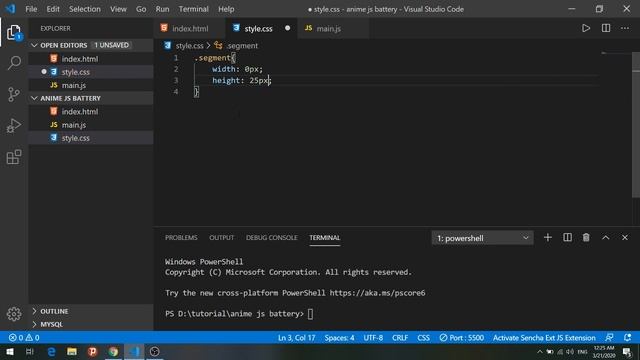Screen dimensions: 640x360
Task: Open the Explorer view in activity bar
Action: click(x=14, y=32)
